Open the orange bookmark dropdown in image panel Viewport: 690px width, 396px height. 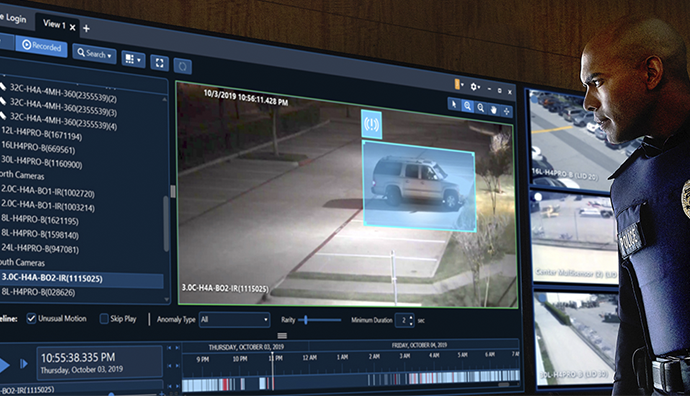pyautogui.click(x=459, y=84)
